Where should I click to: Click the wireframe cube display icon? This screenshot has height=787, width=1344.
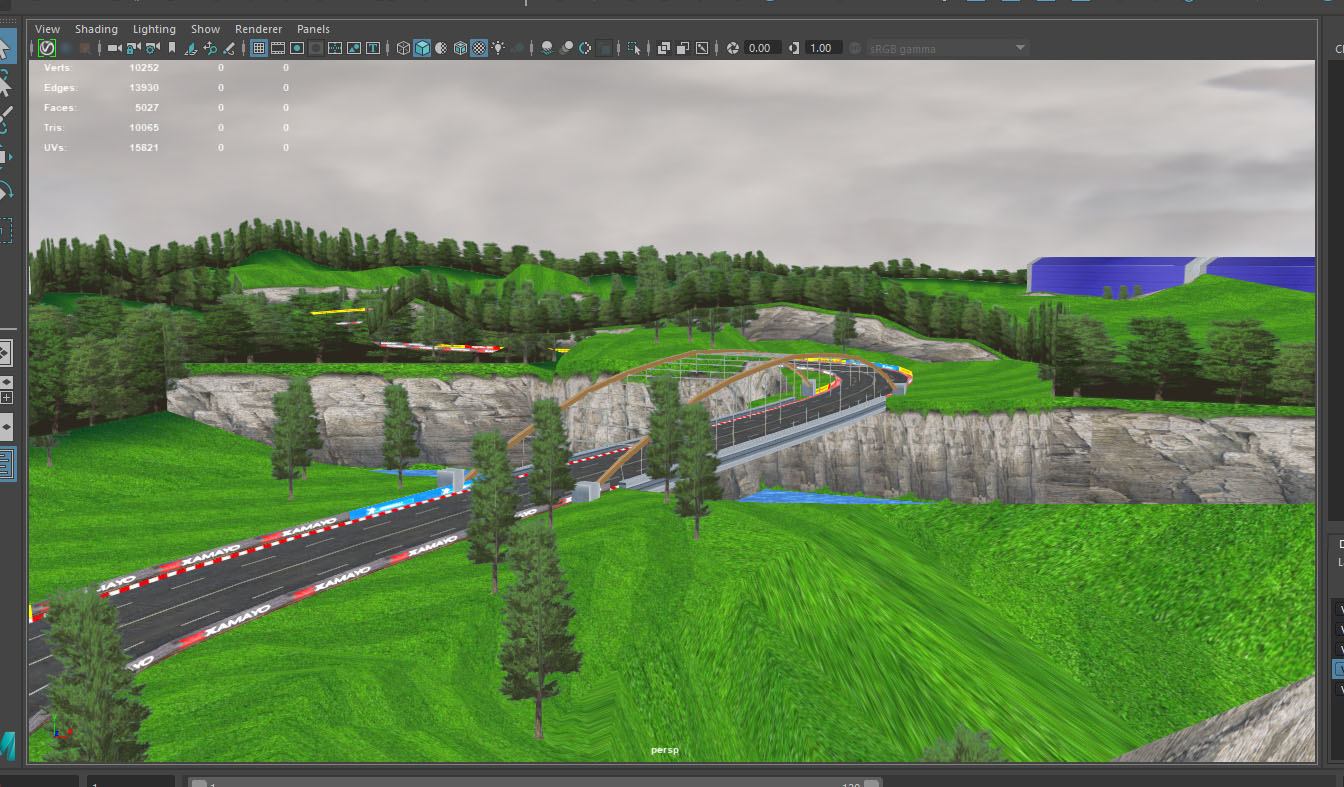point(403,48)
